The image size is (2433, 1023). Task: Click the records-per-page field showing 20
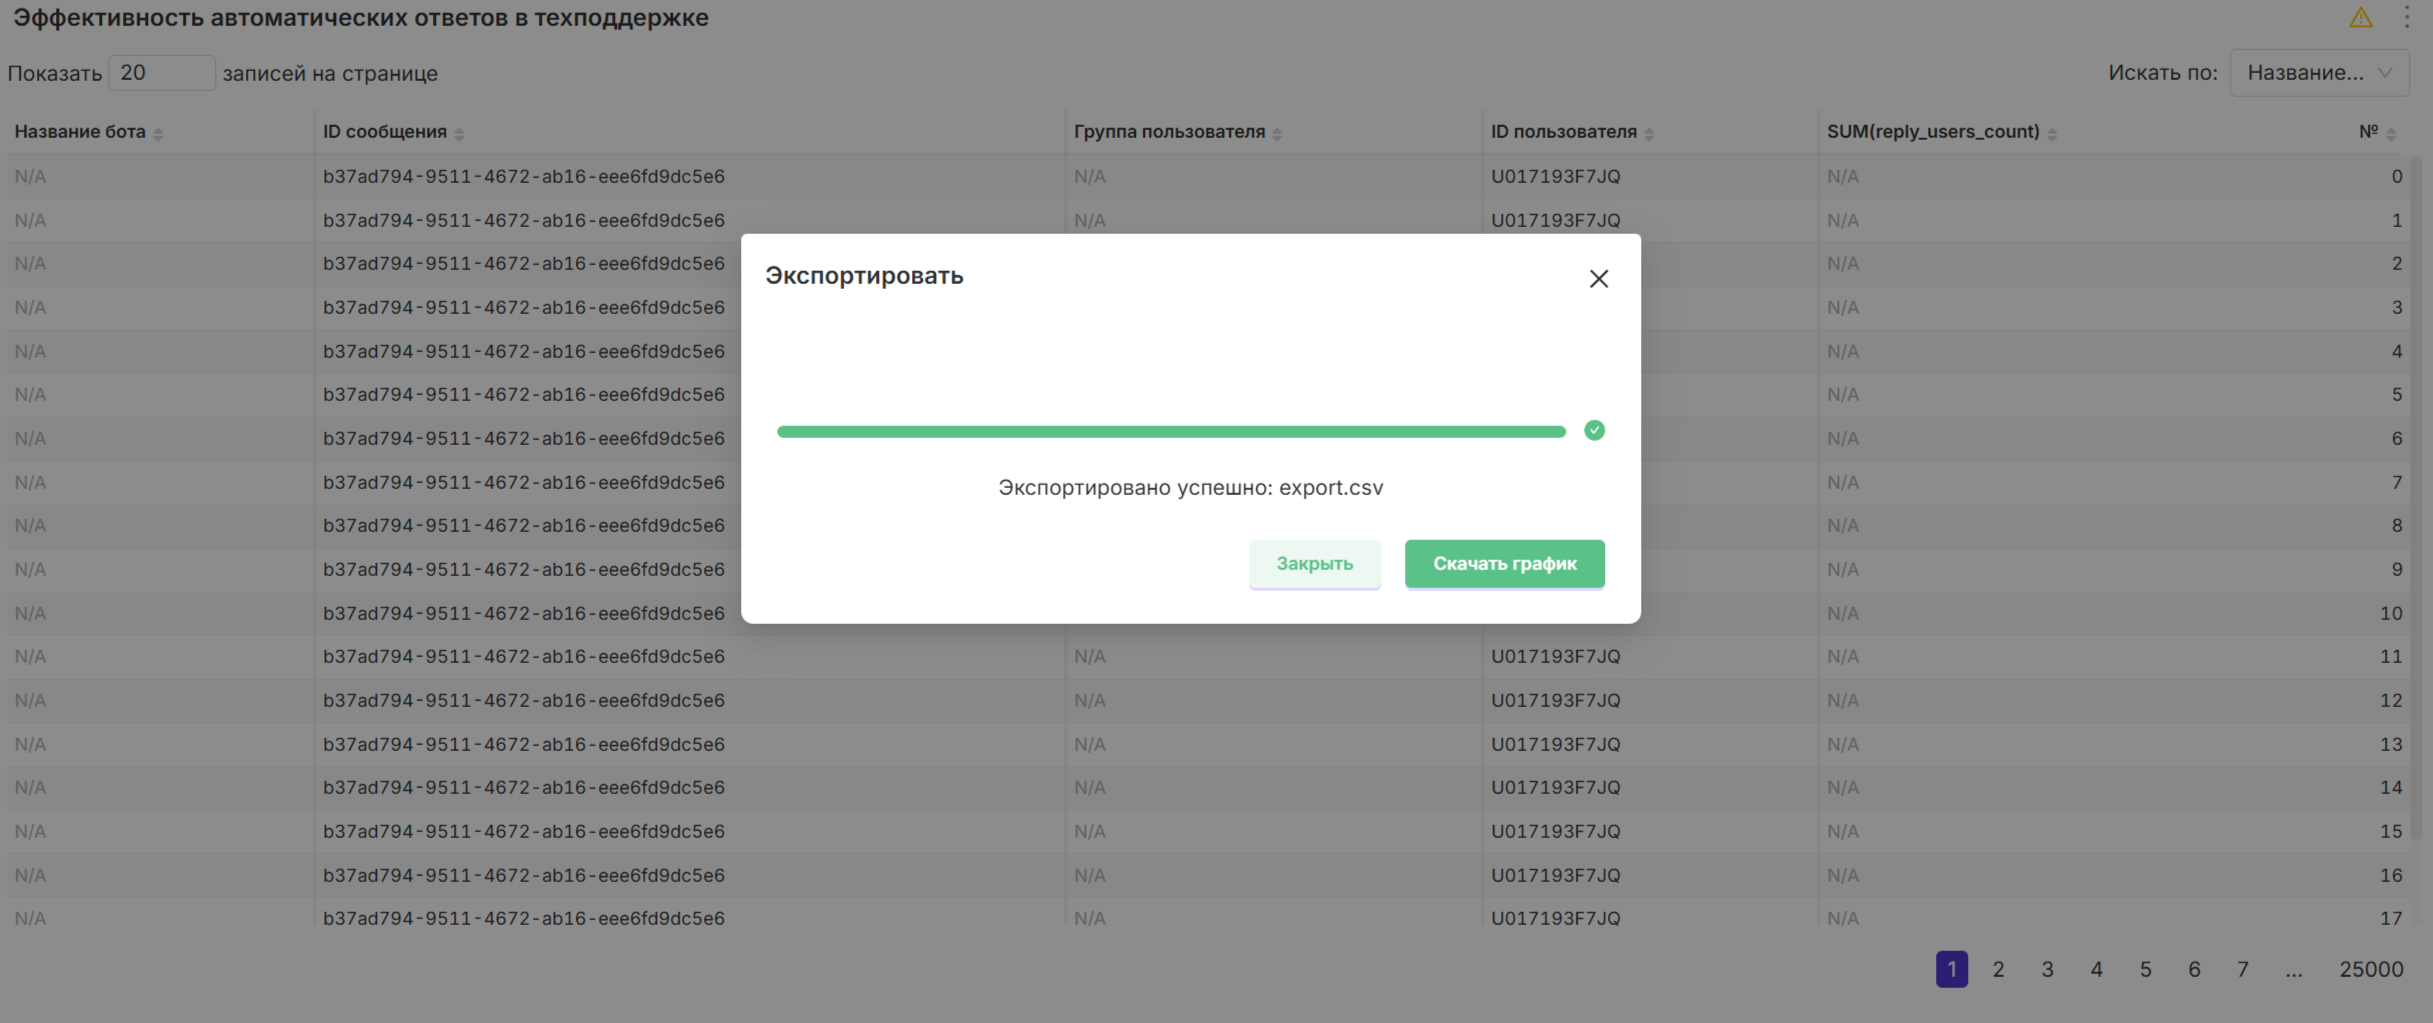pyautogui.click(x=161, y=73)
